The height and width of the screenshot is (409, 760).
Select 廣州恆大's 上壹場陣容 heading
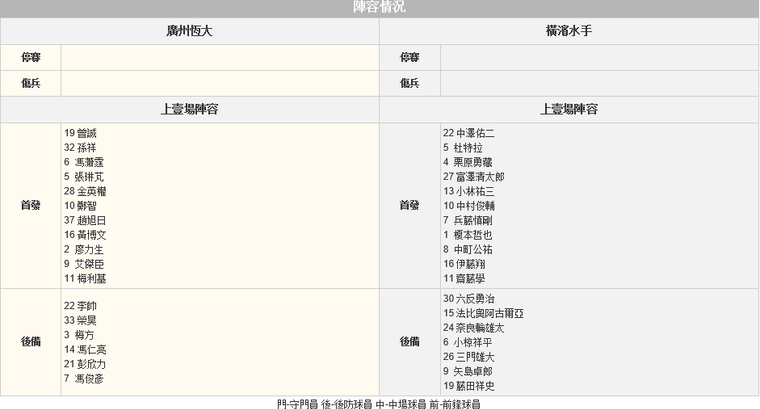tap(190, 109)
